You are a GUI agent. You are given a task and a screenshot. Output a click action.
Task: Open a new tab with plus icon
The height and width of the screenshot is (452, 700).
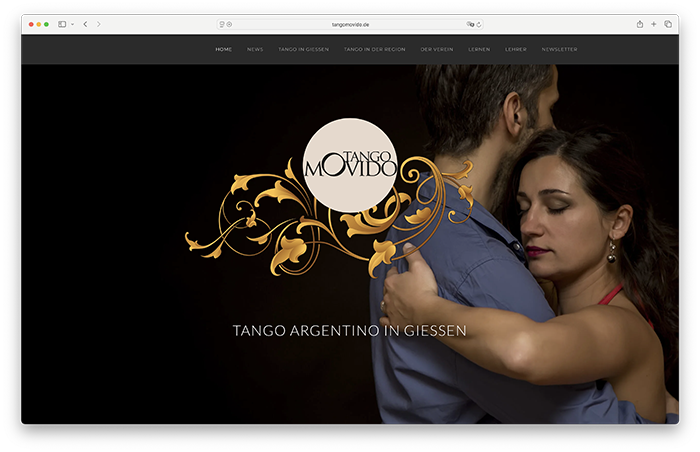point(654,24)
